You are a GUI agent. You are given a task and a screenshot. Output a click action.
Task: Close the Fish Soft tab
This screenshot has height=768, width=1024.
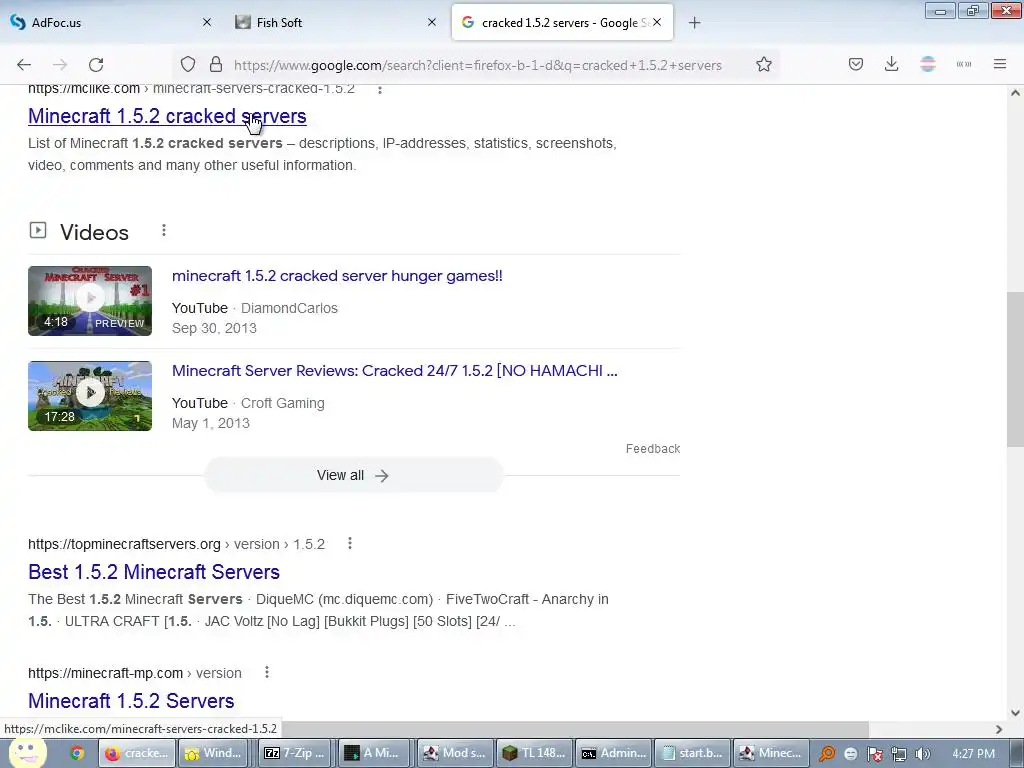[x=432, y=22]
